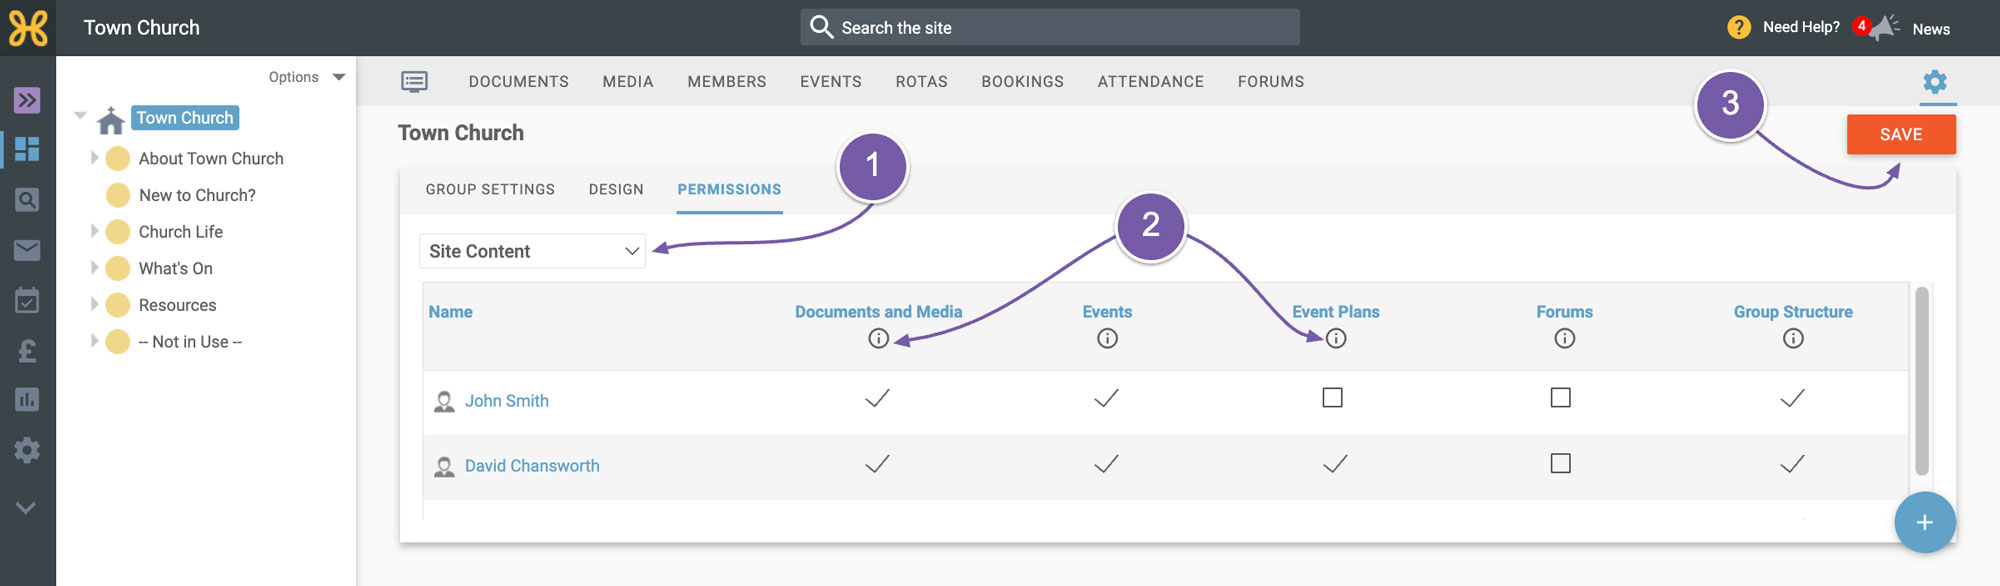This screenshot has width=2000, height=586.
Task: Open the dashboard grid icon in sidebar
Action: (x=27, y=149)
